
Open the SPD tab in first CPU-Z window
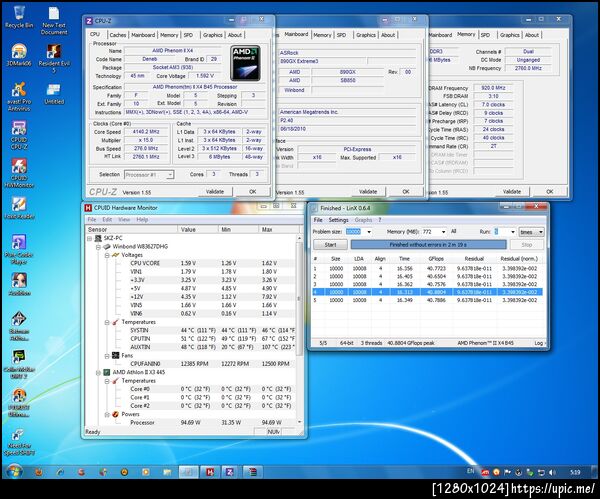(x=188, y=35)
